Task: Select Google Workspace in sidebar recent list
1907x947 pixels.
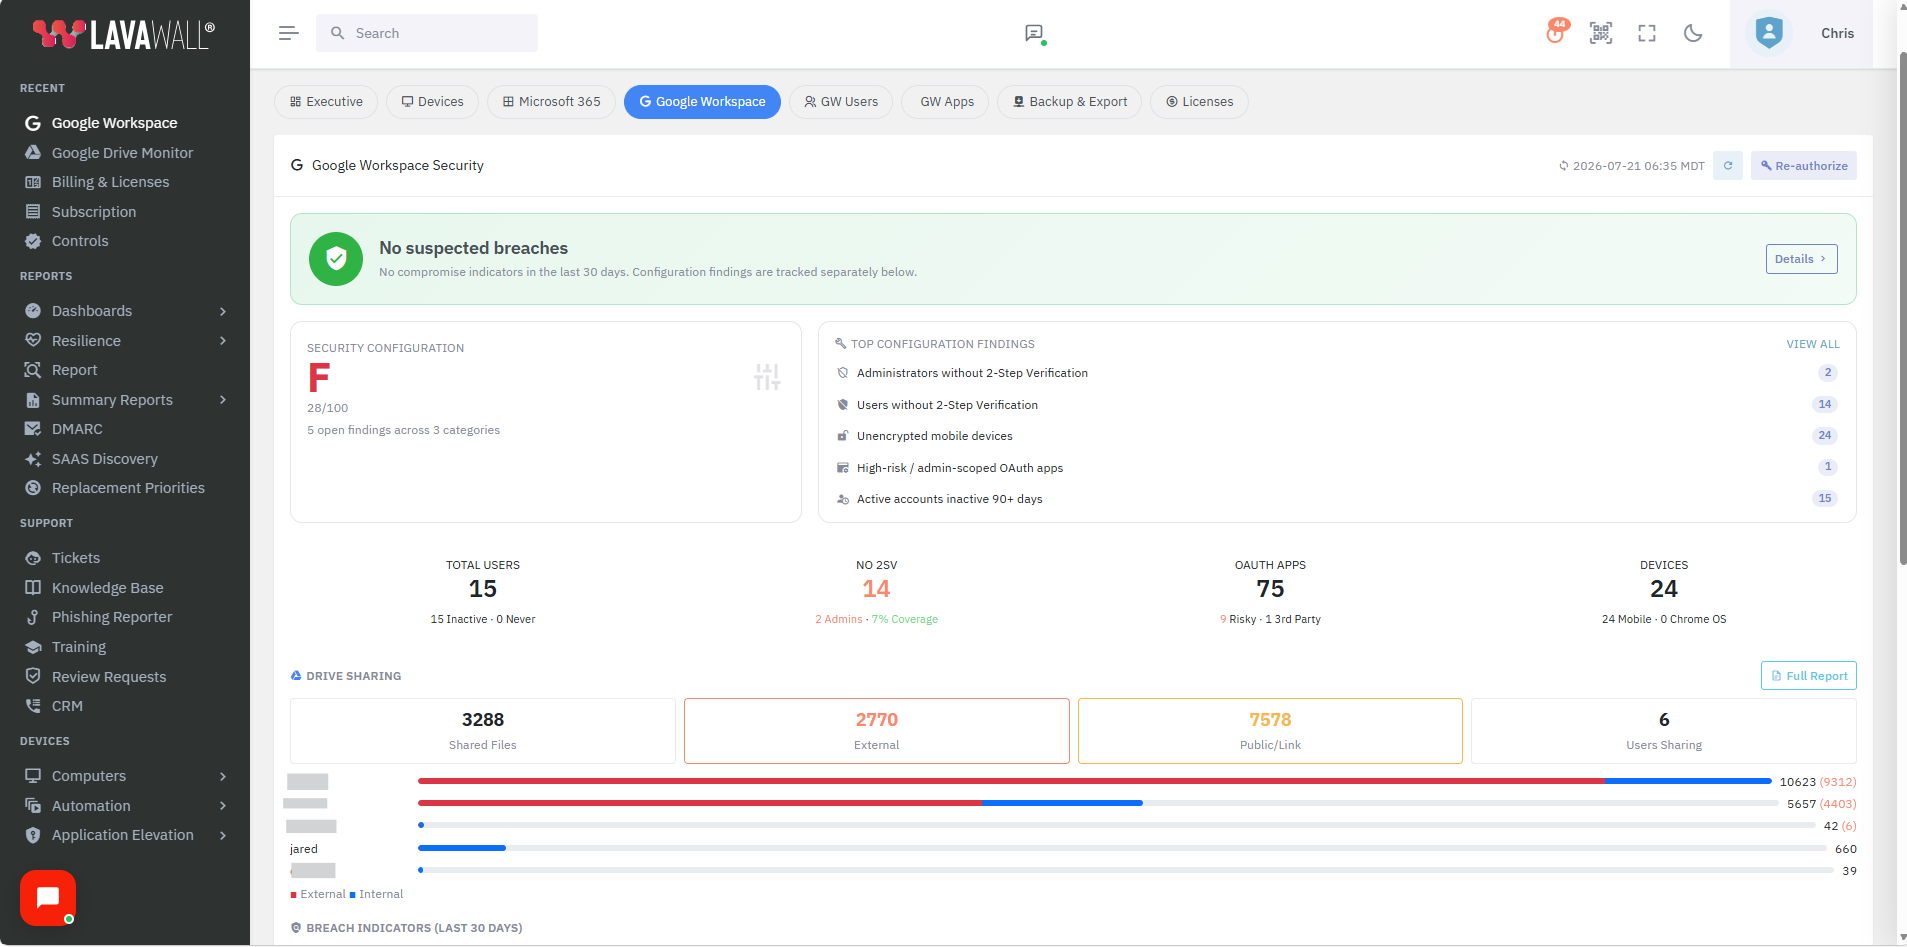Action: (x=114, y=123)
